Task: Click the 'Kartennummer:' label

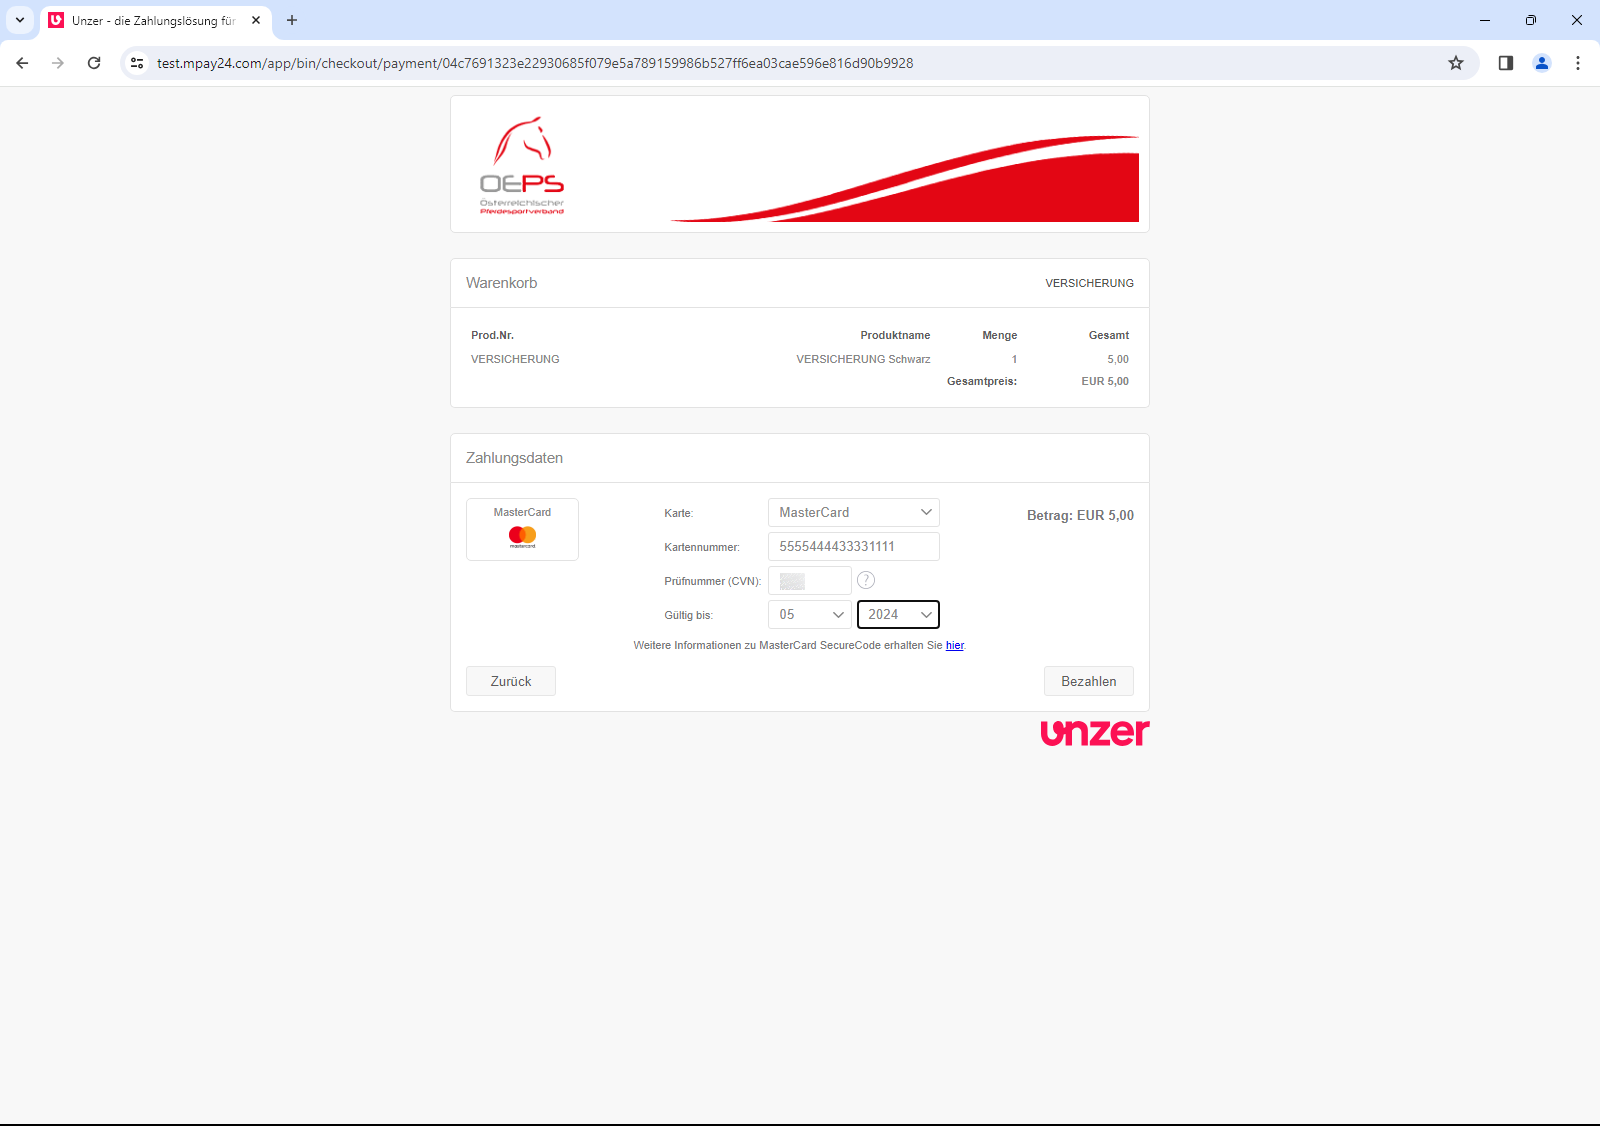Action: (x=702, y=547)
